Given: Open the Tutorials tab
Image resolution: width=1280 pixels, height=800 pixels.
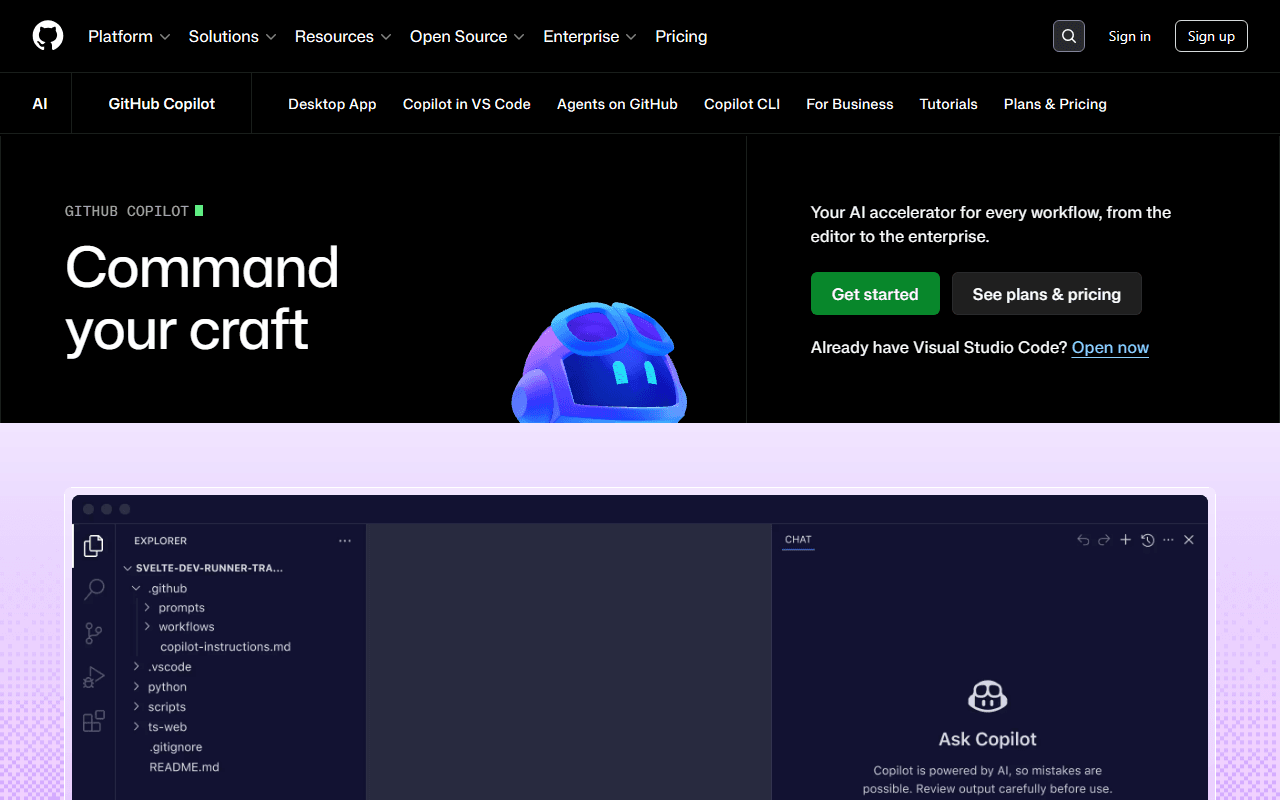Looking at the screenshot, I should click(949, 104).
